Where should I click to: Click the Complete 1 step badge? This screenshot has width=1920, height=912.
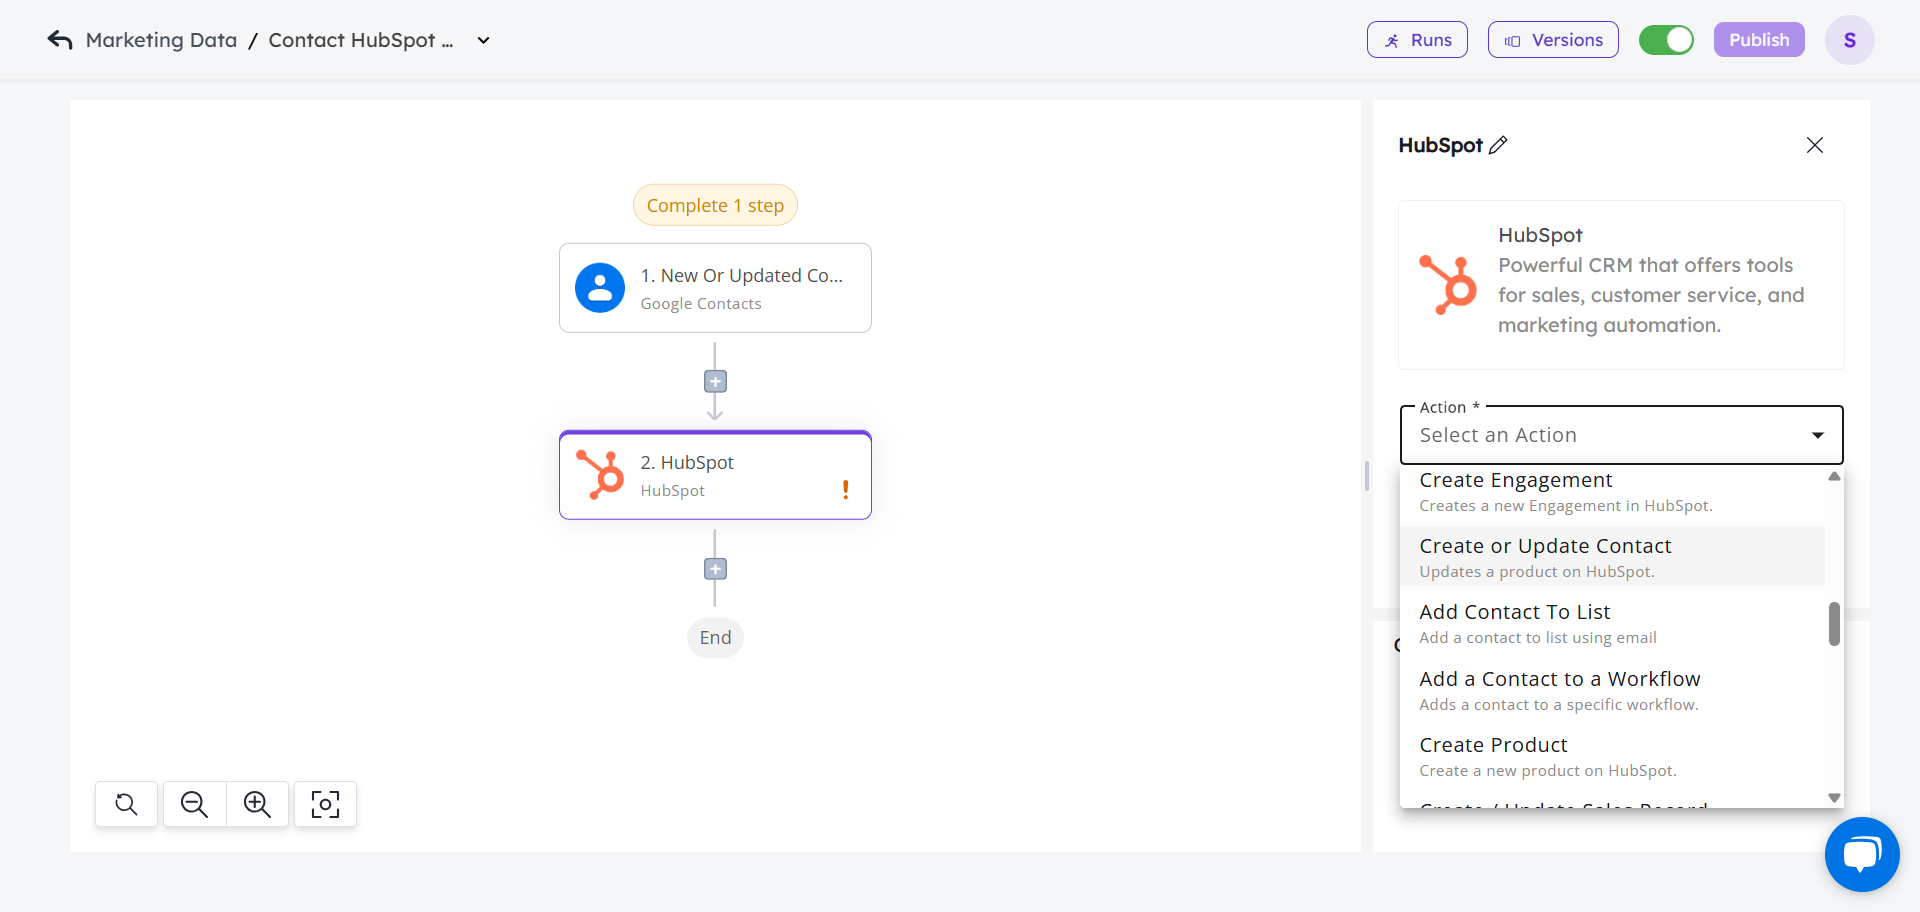715,205
